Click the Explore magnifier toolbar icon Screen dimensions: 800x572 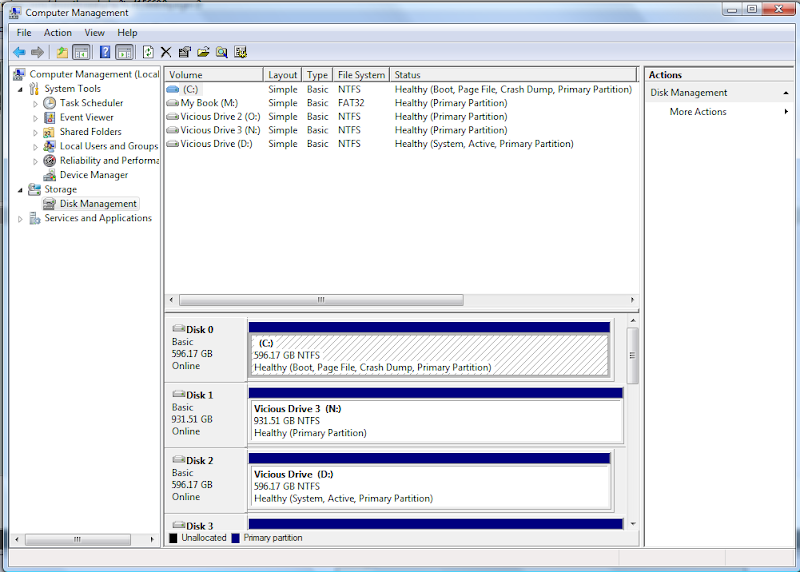[221, 52]
